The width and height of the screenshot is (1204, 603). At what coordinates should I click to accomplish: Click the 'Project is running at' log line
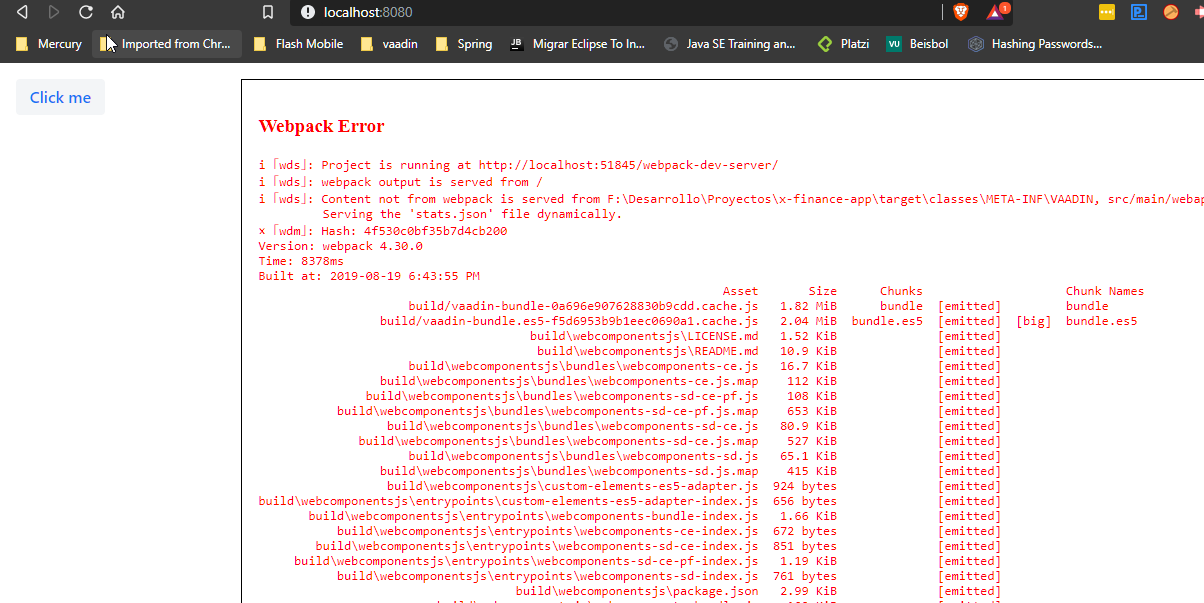(518, 165)
